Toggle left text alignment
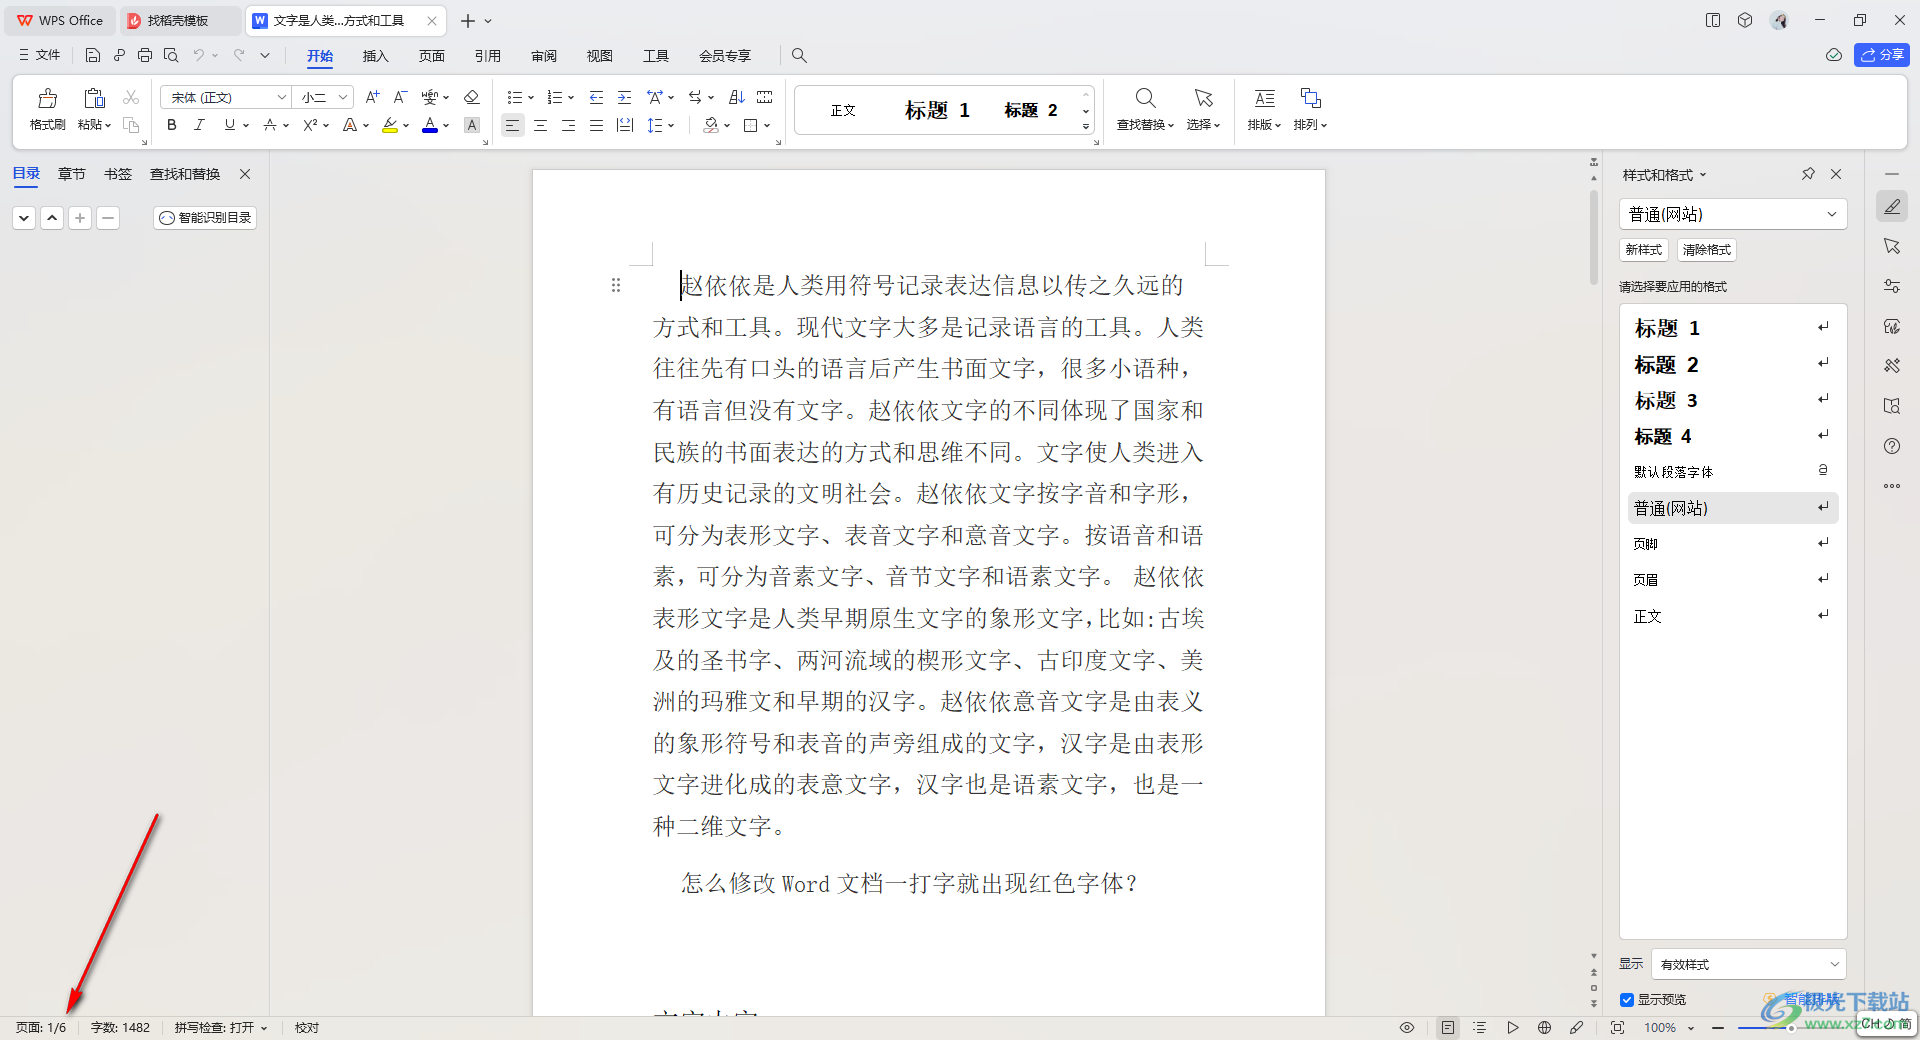Viewport: 1920px width, 1040px height. (x=512, y=125)
